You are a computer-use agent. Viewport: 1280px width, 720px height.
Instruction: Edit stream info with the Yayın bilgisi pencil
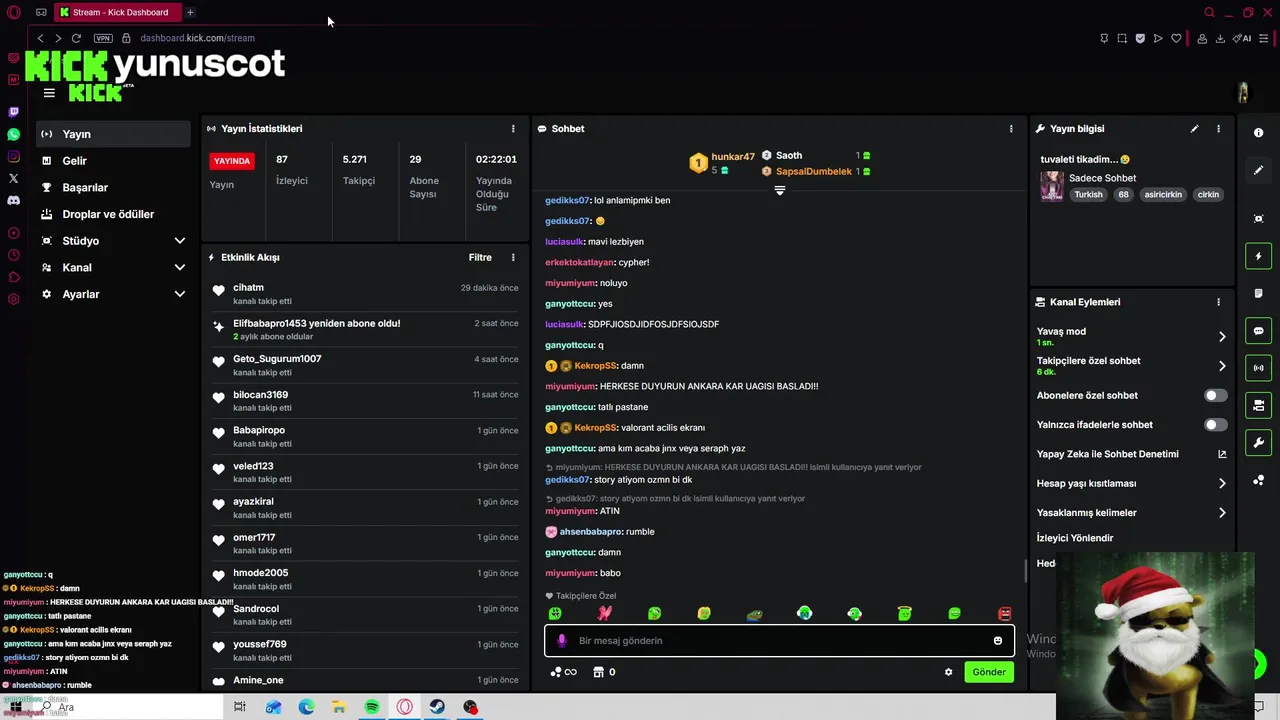coord(1194,129)
